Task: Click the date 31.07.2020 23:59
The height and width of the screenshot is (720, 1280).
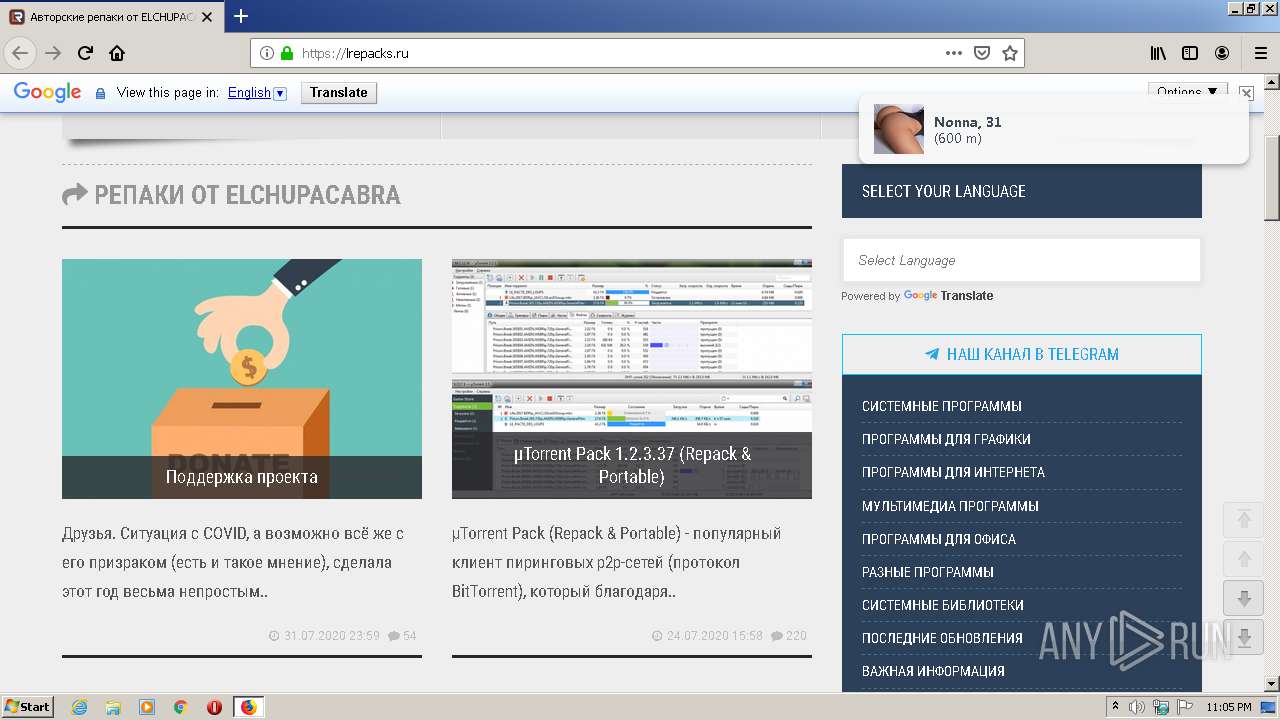Action: tap(324, 635)
